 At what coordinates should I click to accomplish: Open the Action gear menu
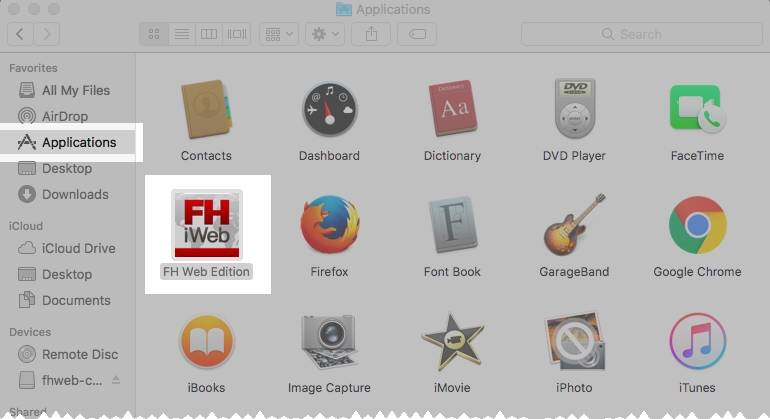click(325, 34)
